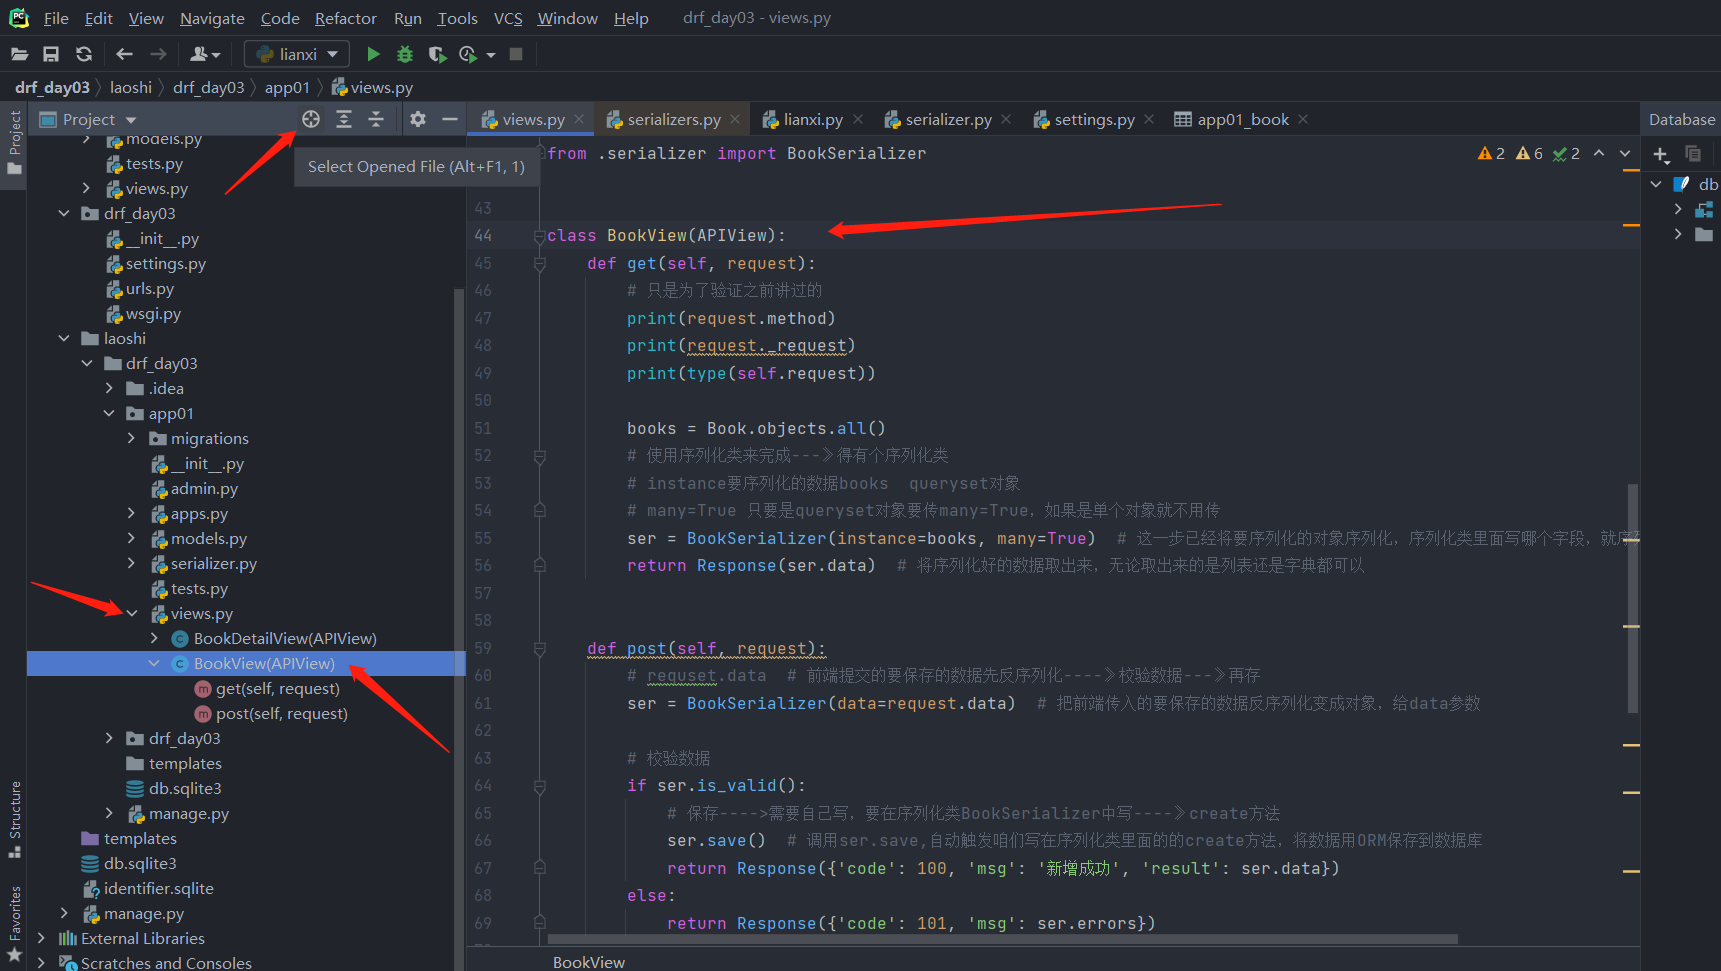The width and height of the screenshot is (1721, 971).
Task: Click the Project side tool button
Action: 14,142
